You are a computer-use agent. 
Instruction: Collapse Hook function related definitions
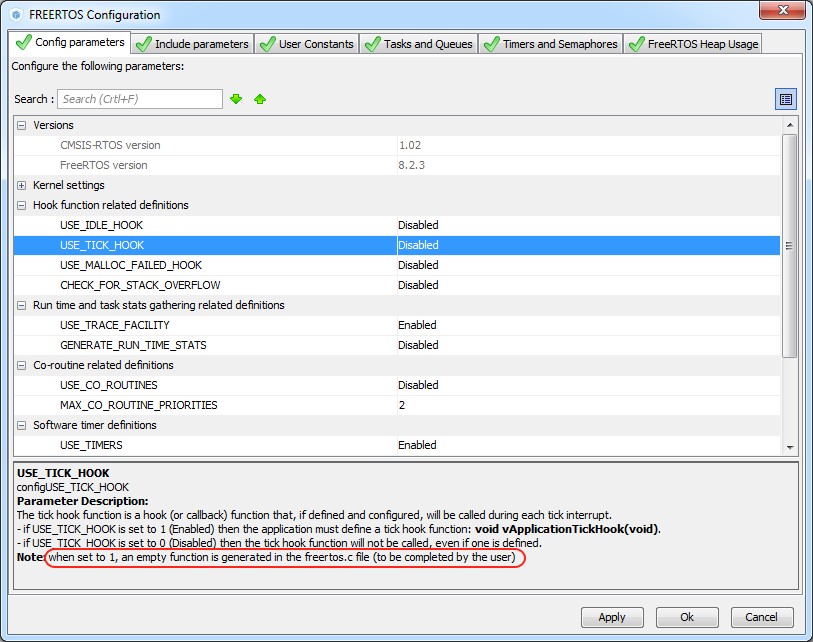[21, 205]
